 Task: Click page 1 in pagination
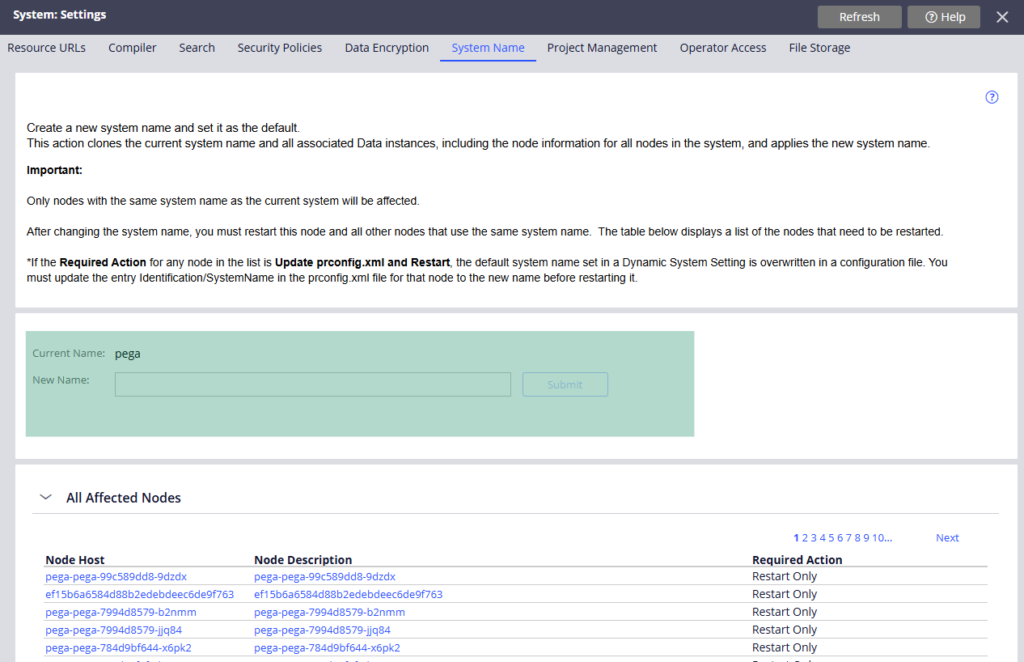point(796,538)
